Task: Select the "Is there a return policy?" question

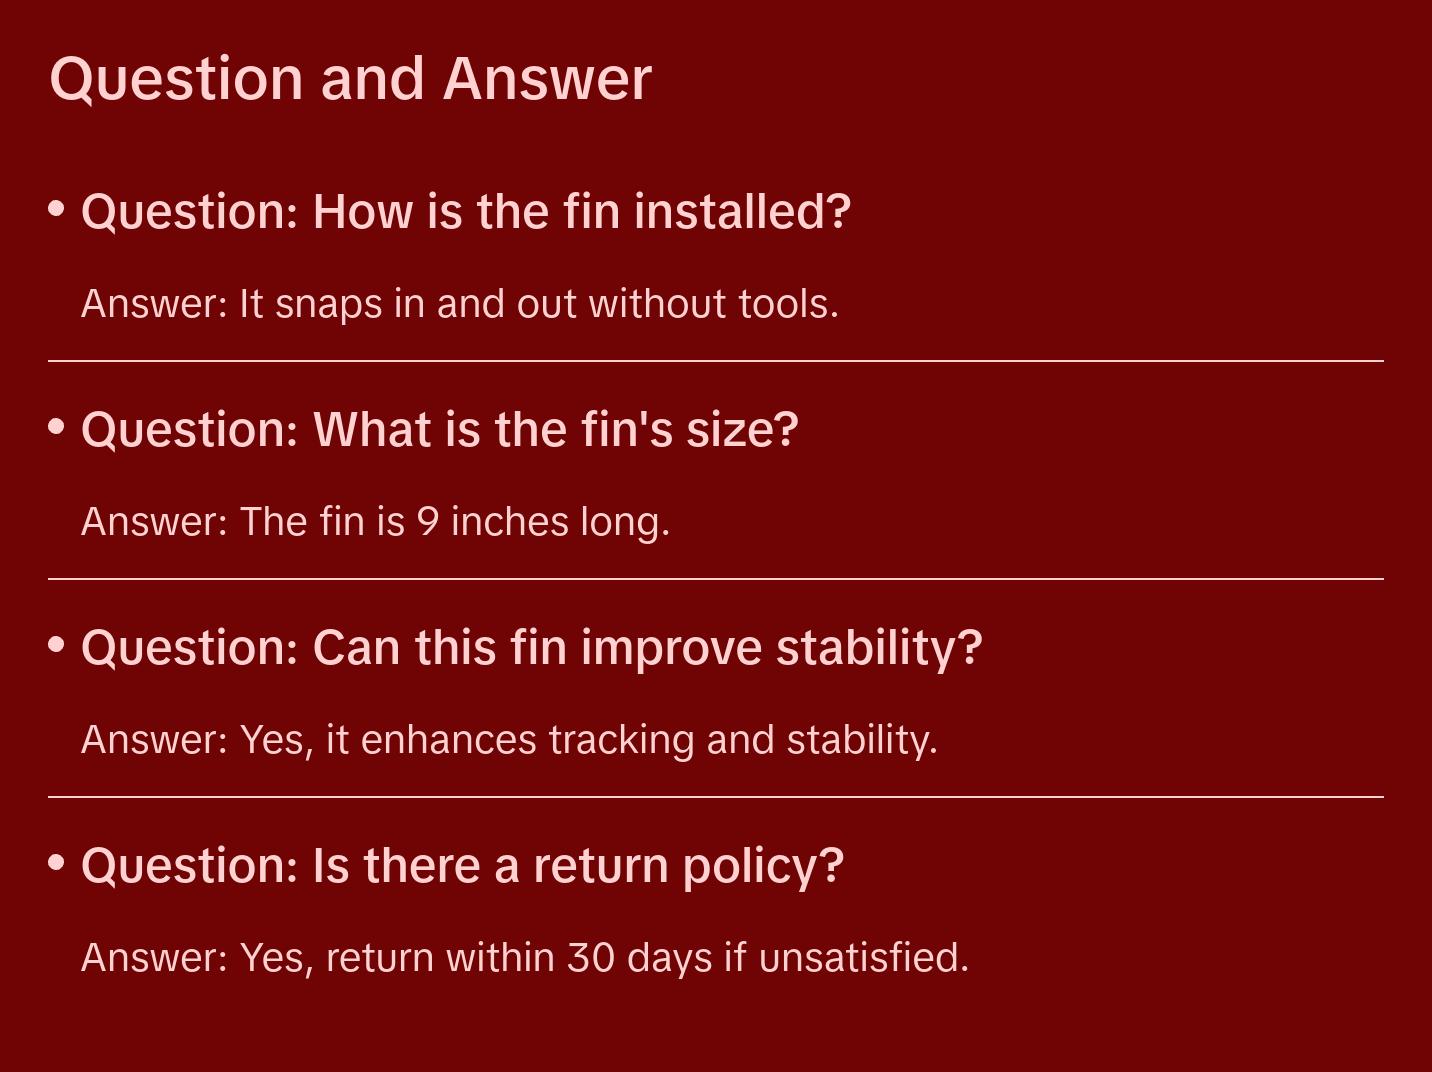Action: click(462, 866)
